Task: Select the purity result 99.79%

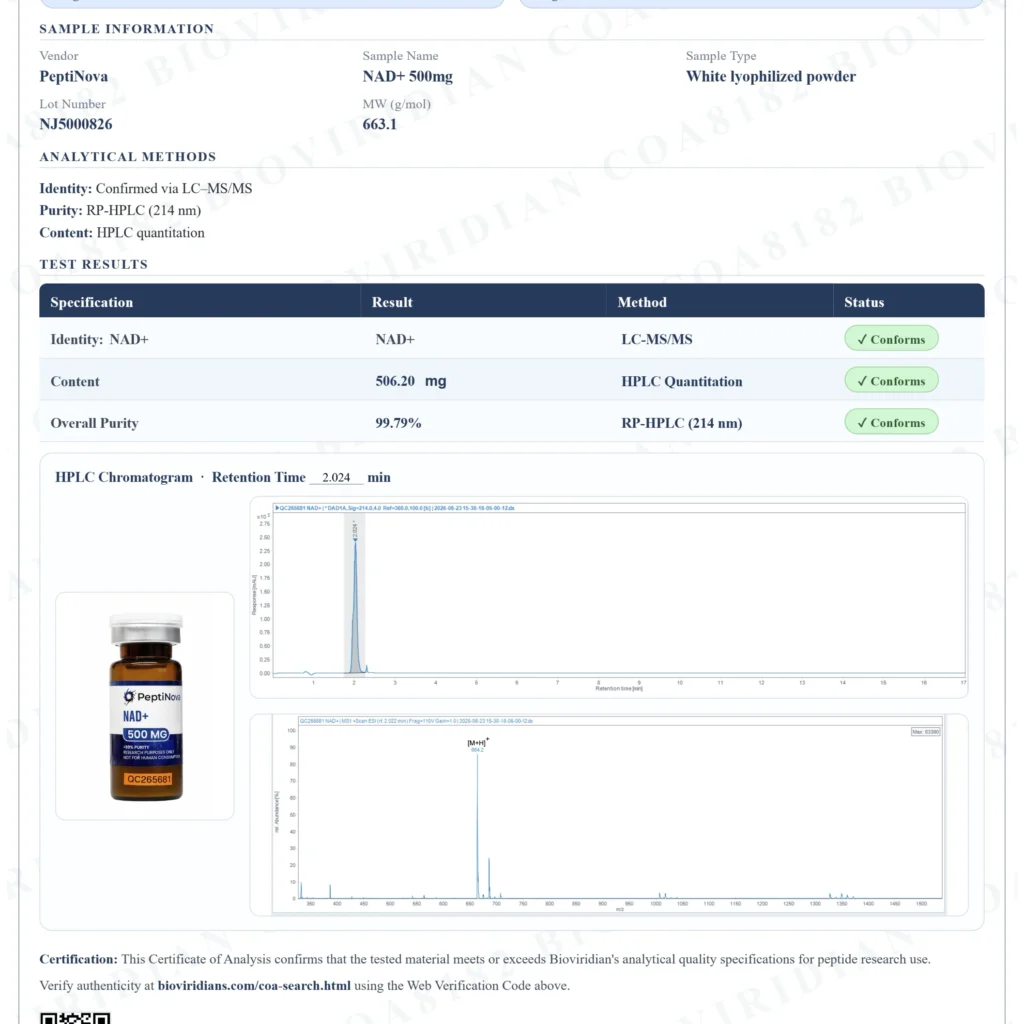Action: 398,423
